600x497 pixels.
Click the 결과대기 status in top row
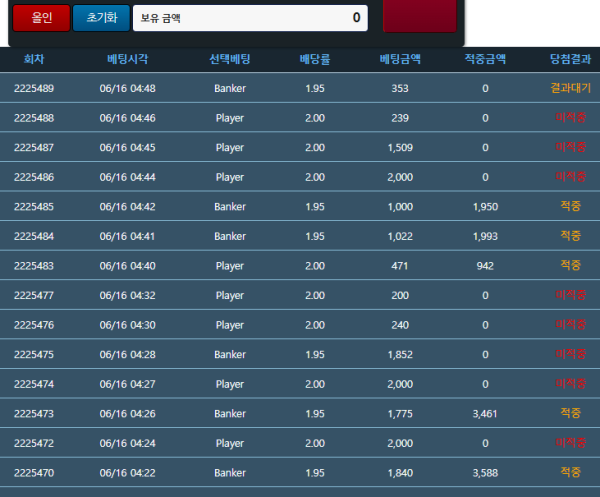pos(570,88)
